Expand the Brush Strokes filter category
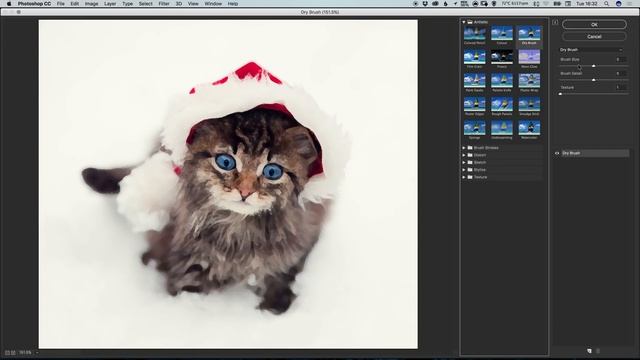 tap(464, 148)
